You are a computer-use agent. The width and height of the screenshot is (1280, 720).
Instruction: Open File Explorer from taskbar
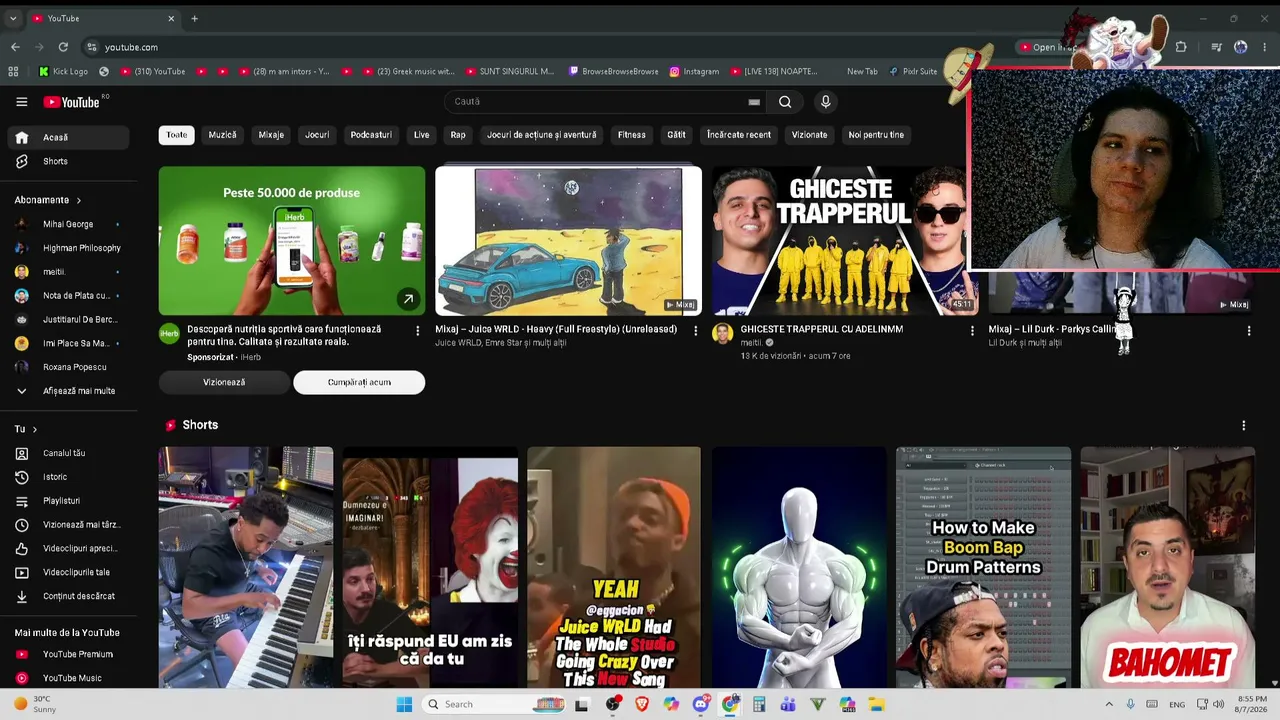click(x=876, y=704)
